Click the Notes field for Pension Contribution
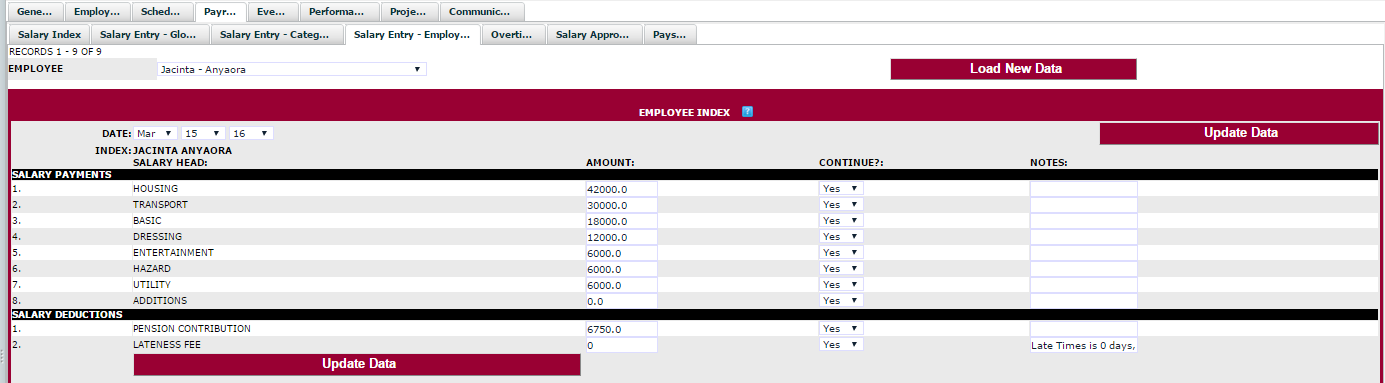This screenshot has height=383, width=1385. pos(1084,329)
